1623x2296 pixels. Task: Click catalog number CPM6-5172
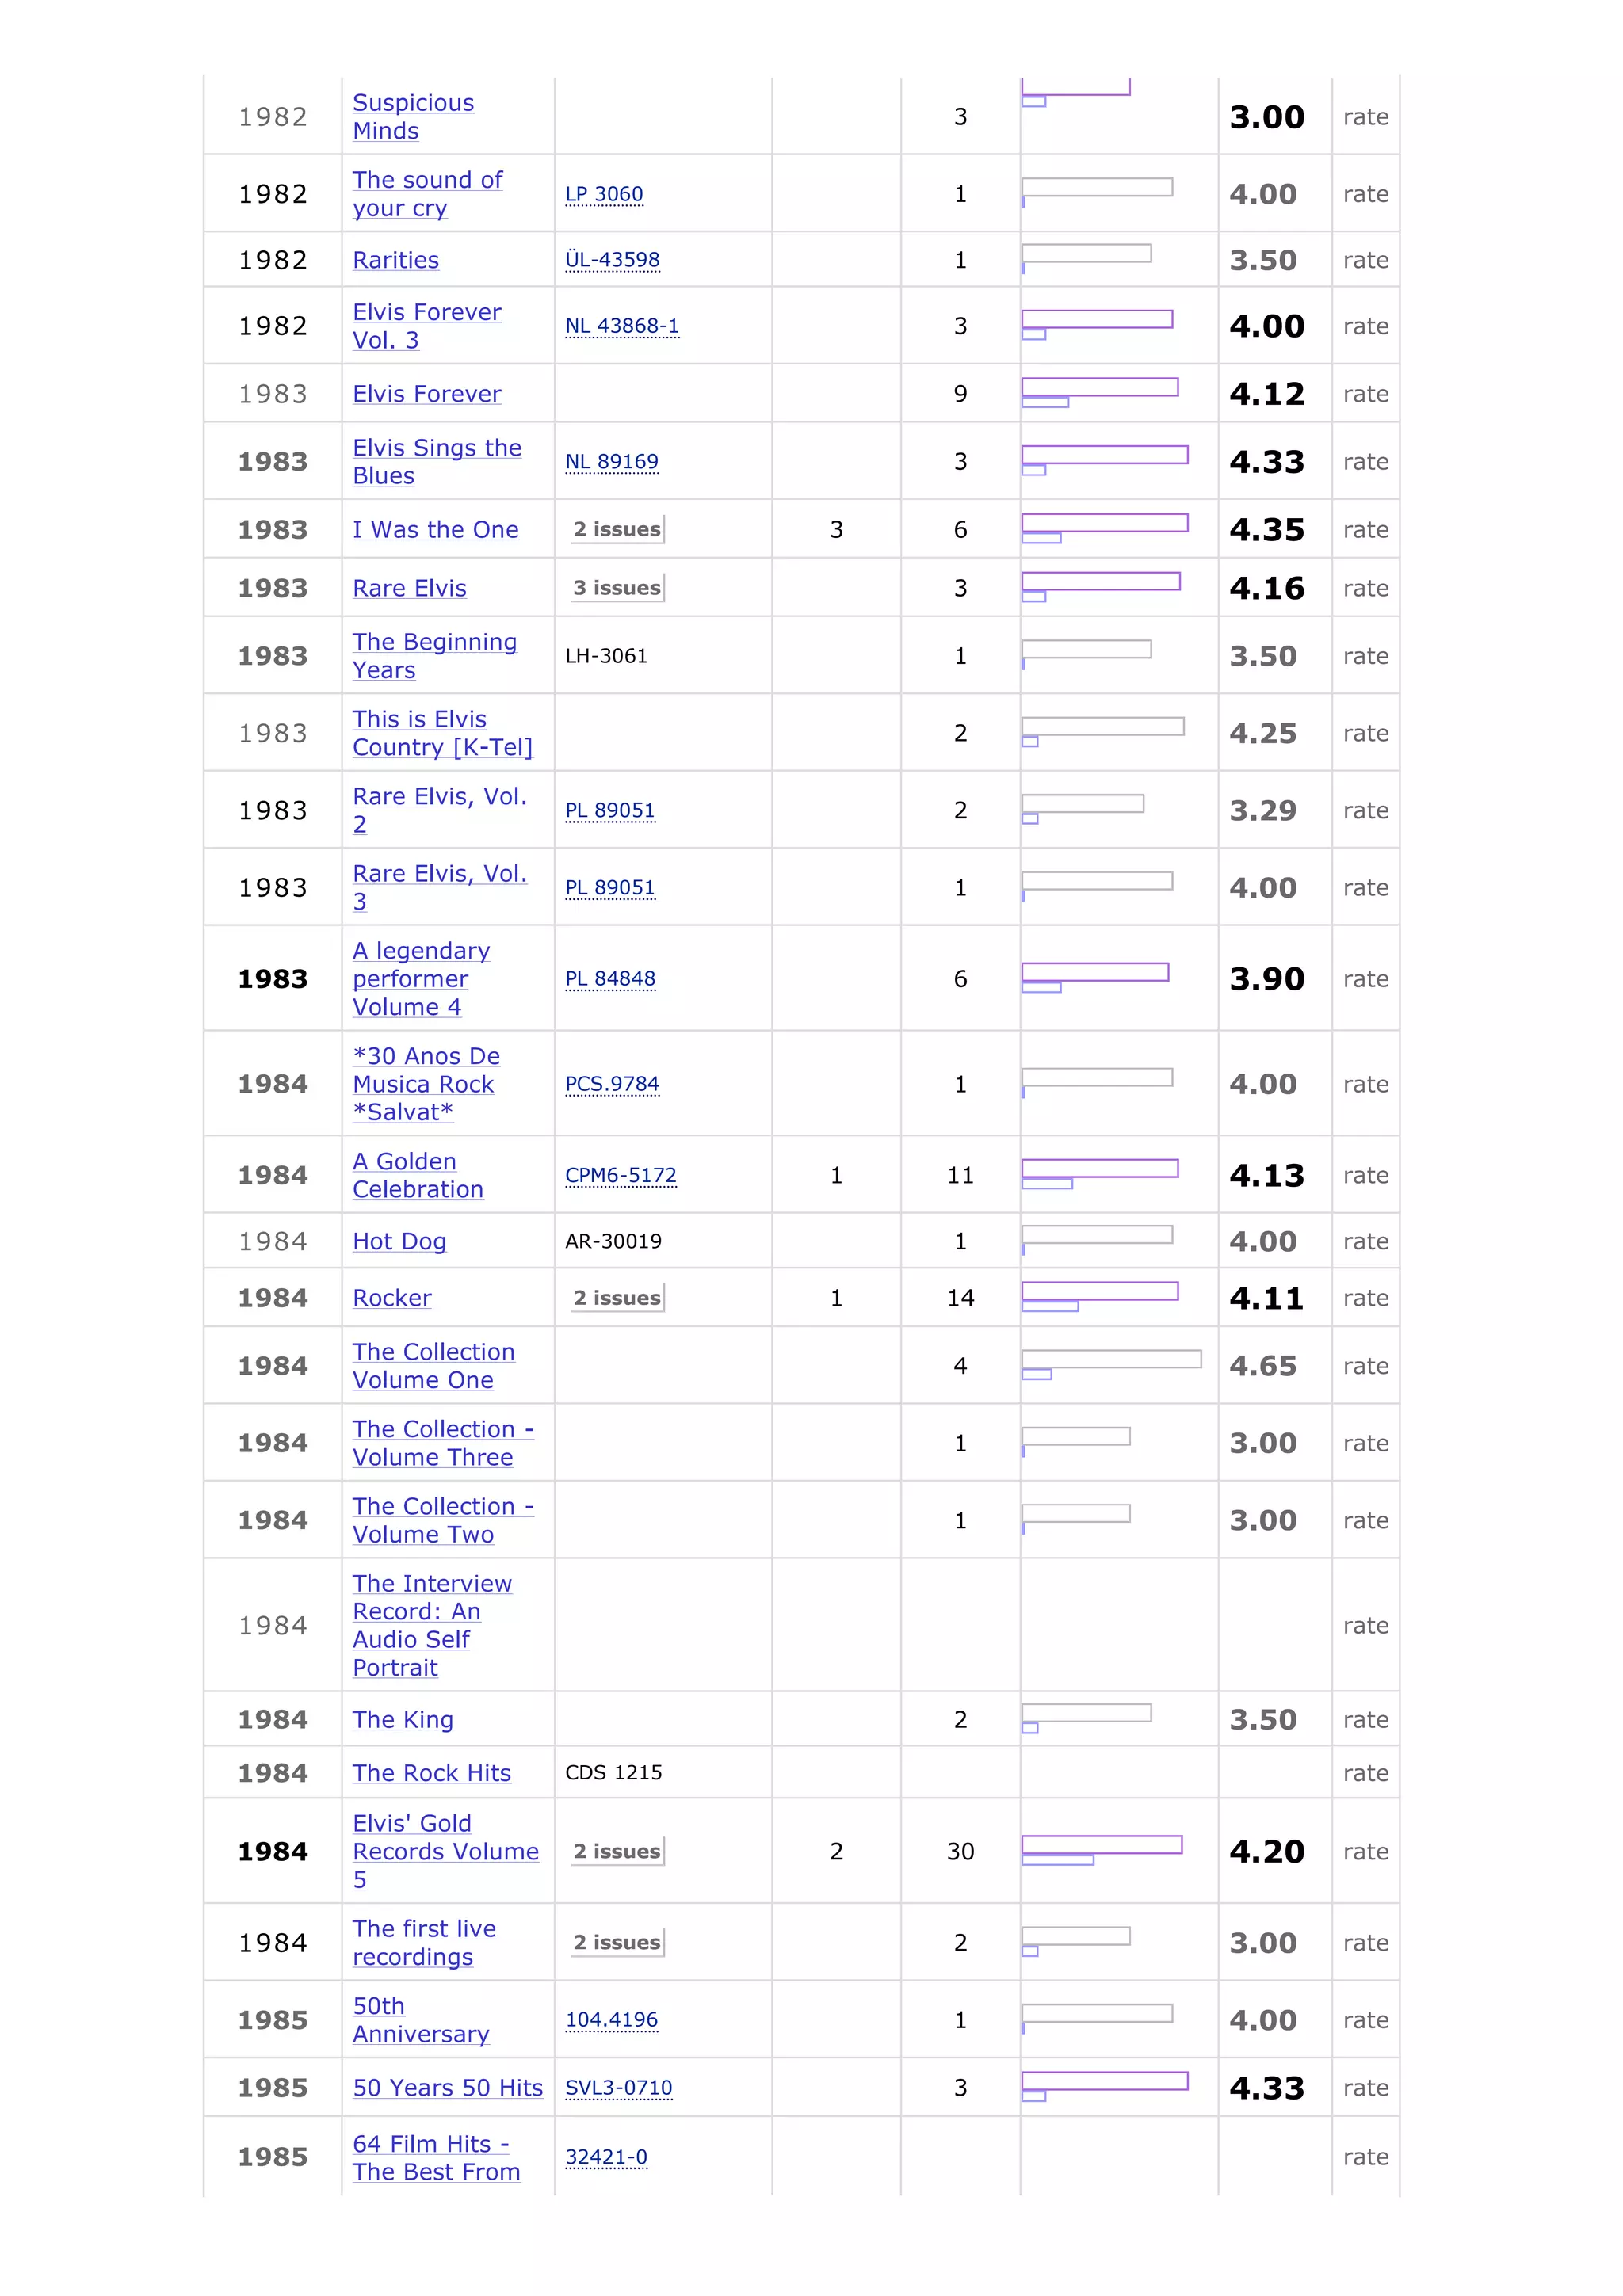[x=620, y=1175]
